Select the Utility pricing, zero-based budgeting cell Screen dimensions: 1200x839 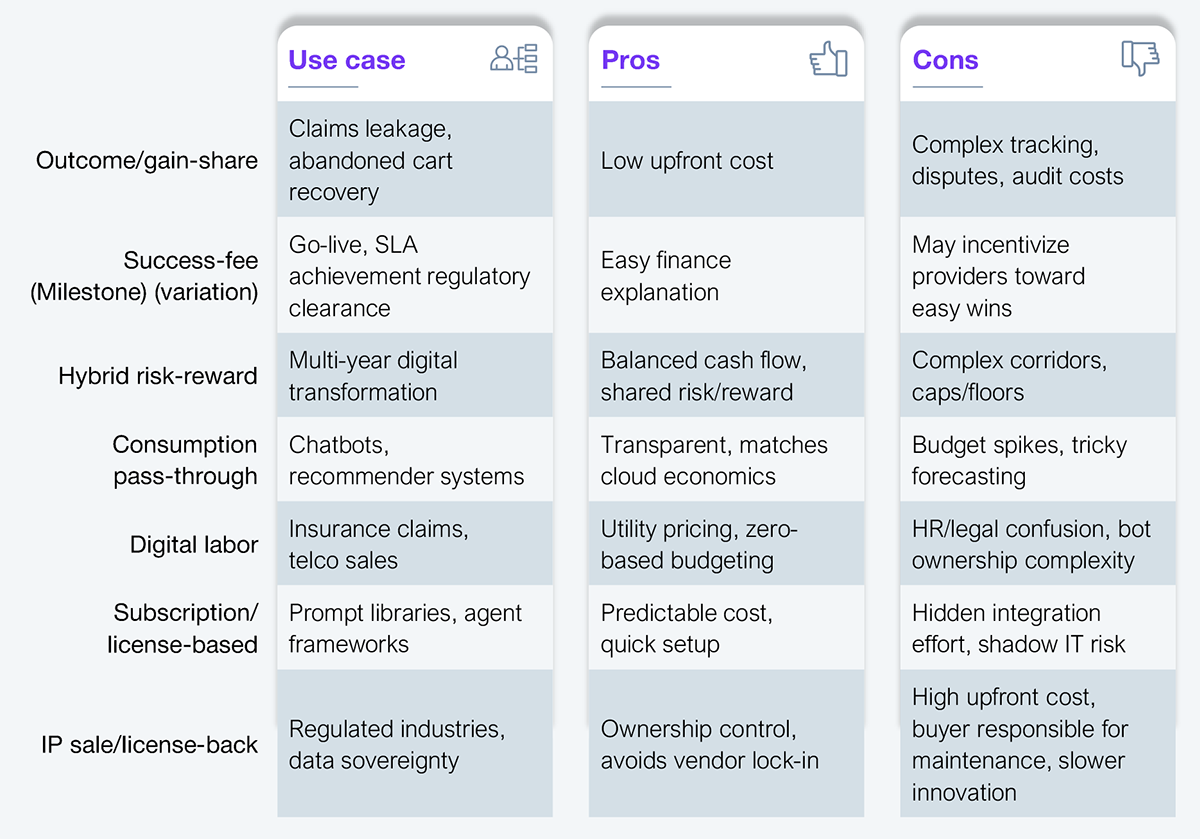[x=727, y=544]
